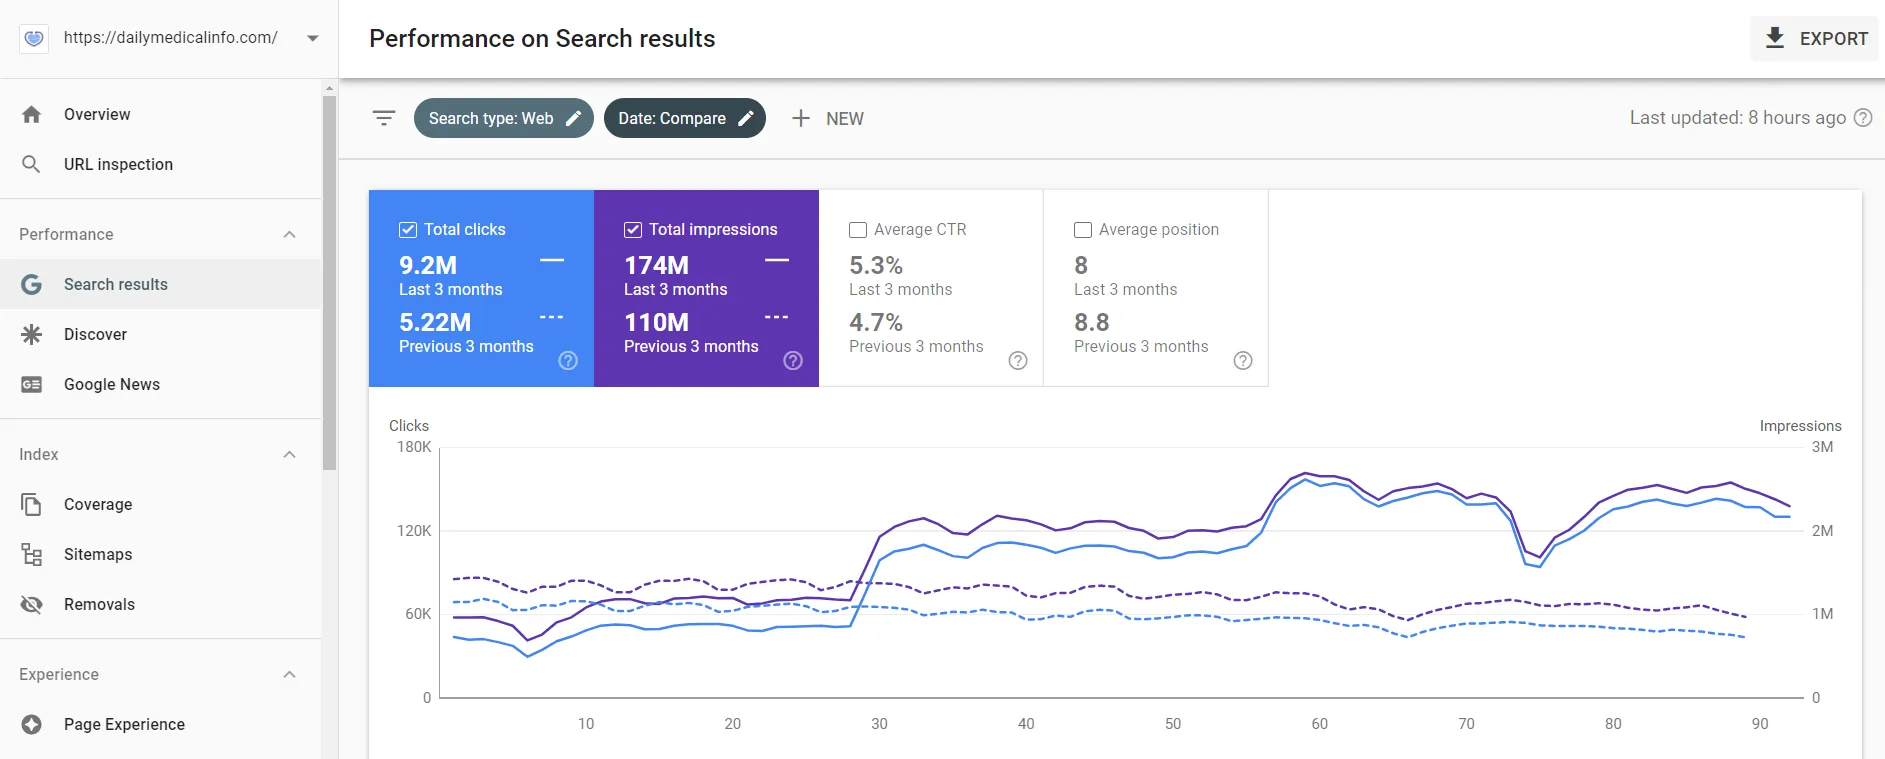Screen dimensions: 1885x759
Task: Enable the Average position checkbox
Action: click(1083, 230)
